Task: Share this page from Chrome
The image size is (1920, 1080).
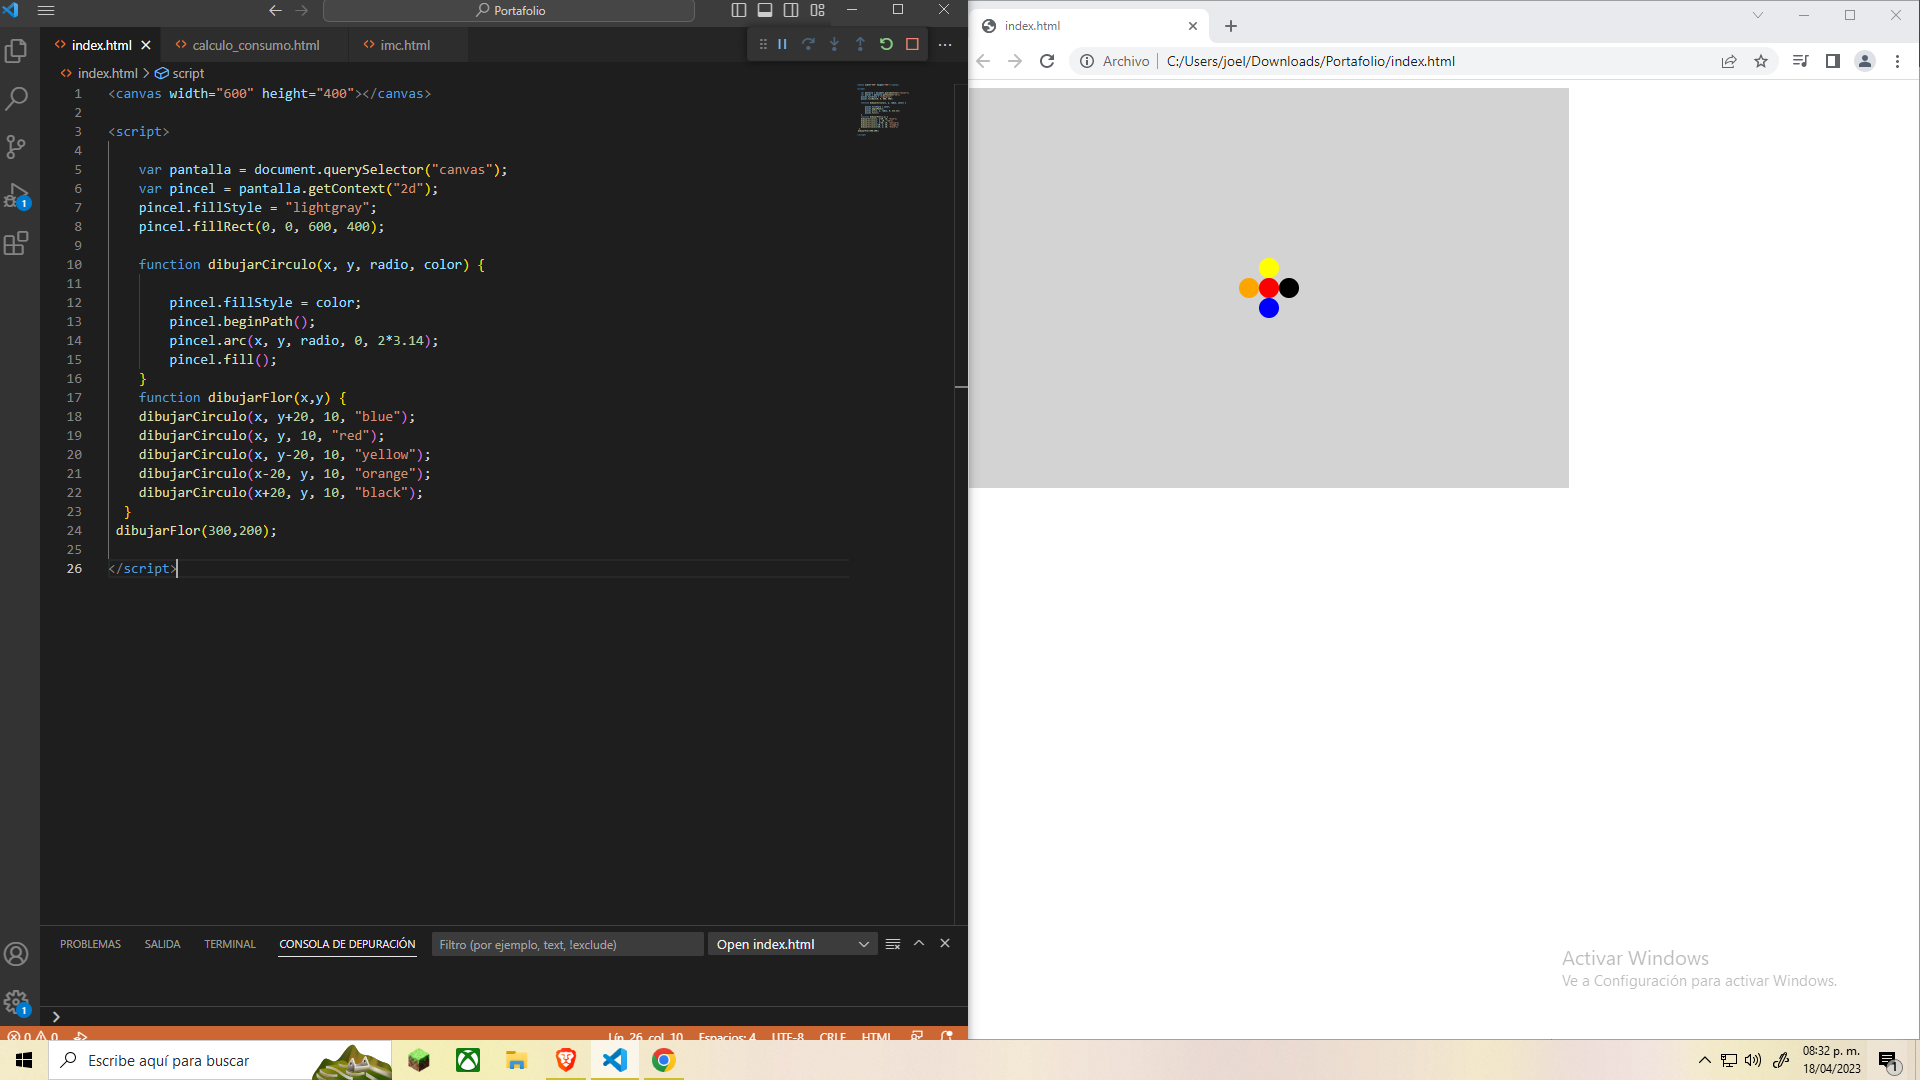Action: point(1729,61)
